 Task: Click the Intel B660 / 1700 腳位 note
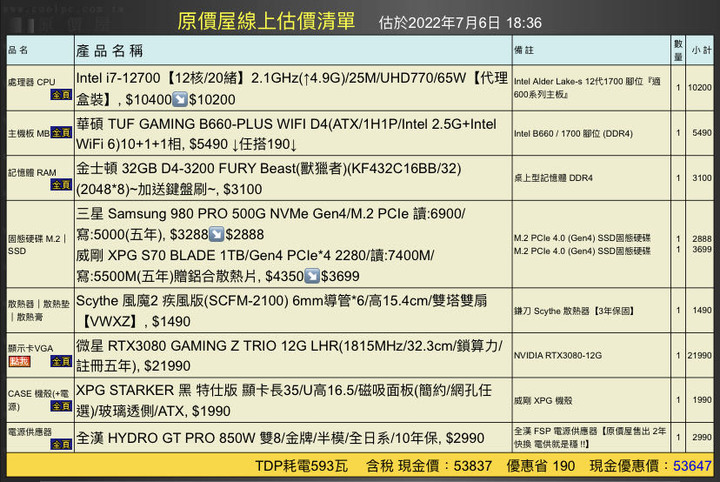(573, 134)
